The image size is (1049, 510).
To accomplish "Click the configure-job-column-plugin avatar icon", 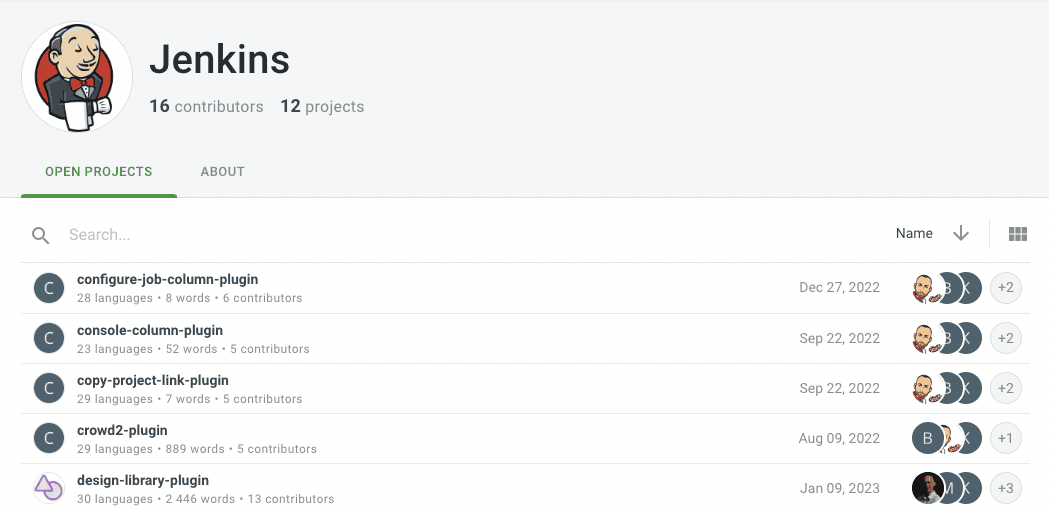I will pyautogui.click(x=49, y=288).
